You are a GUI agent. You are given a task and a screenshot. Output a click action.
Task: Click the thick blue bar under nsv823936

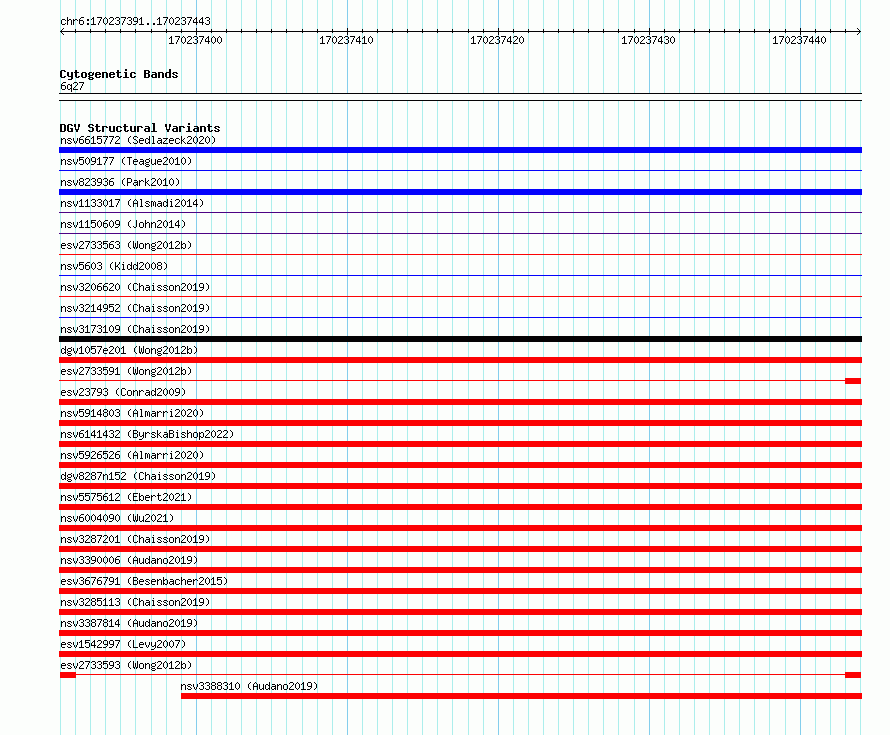pyautogui.click(x=460, y=192)
